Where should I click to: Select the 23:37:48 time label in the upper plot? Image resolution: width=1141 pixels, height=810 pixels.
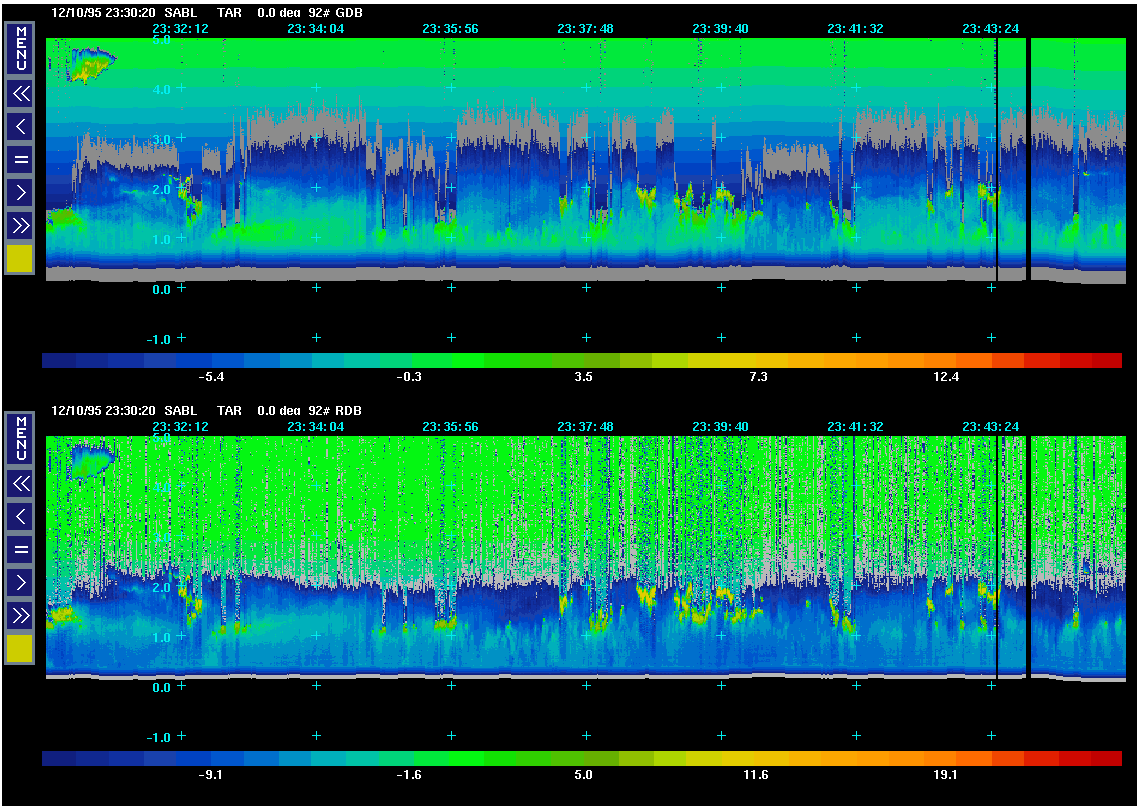point(585,29)
